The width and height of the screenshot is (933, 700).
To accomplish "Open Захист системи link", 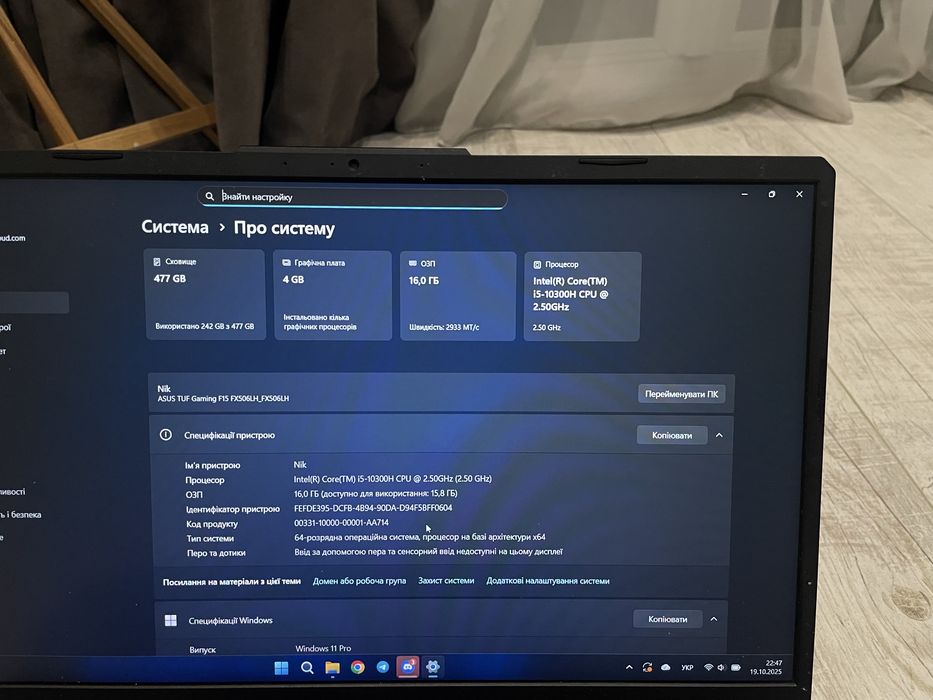I will point(446,580).
